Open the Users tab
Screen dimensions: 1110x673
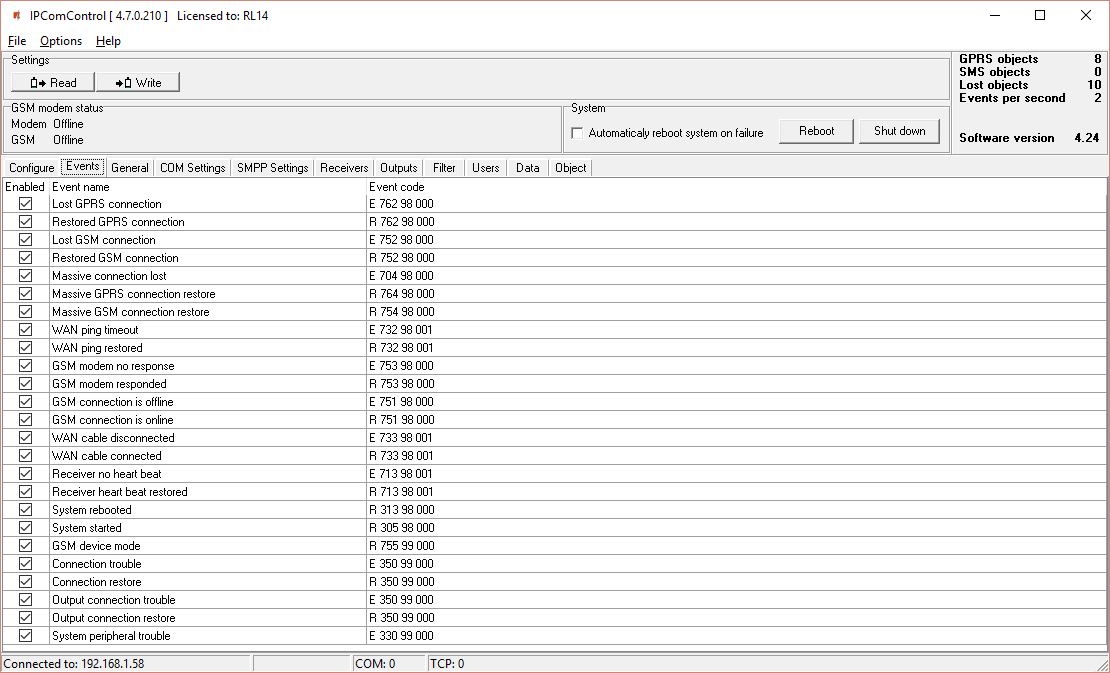point(485,168)
